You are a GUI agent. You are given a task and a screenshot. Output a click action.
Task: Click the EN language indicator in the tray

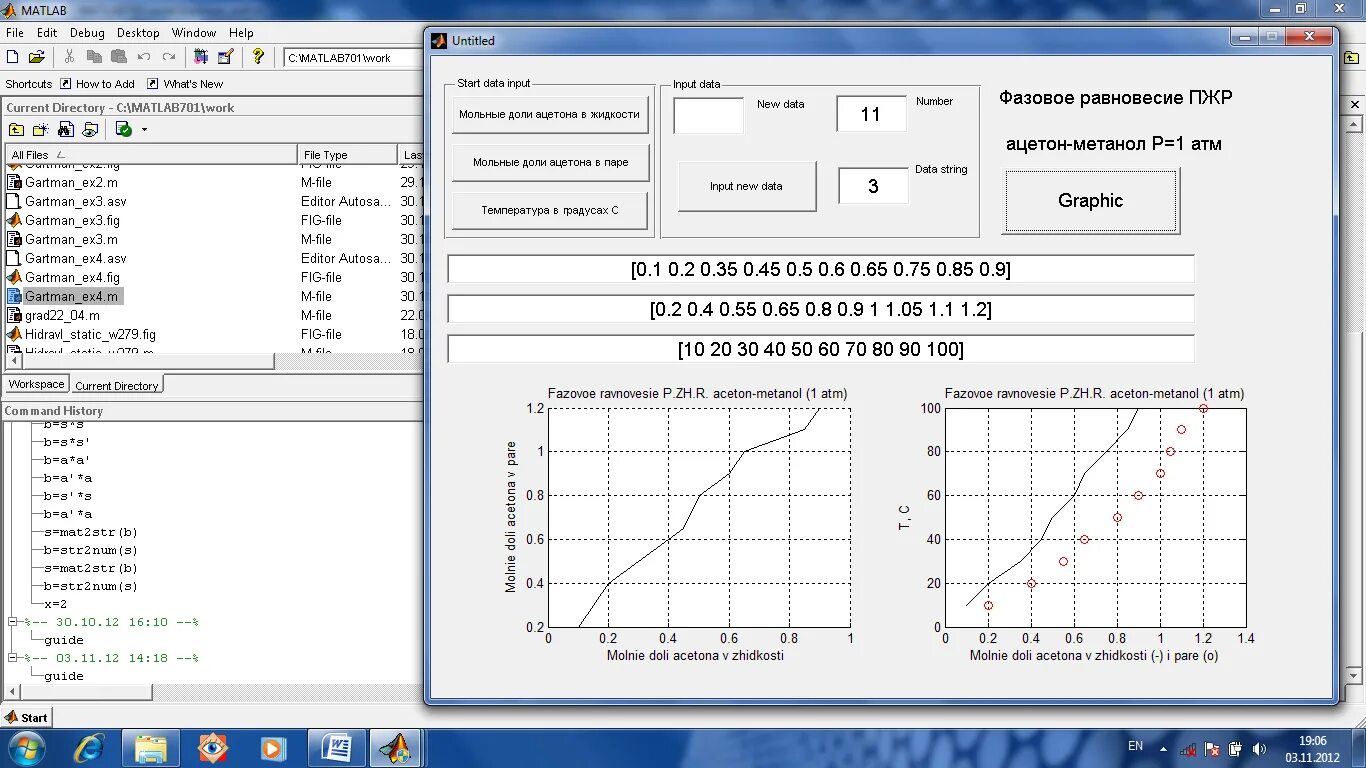(1135, 746)
